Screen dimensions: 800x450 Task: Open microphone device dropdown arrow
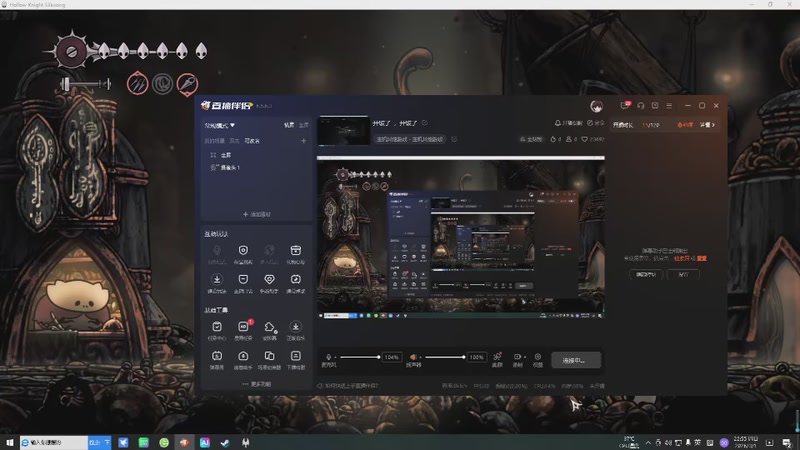[x=335, y=357]
